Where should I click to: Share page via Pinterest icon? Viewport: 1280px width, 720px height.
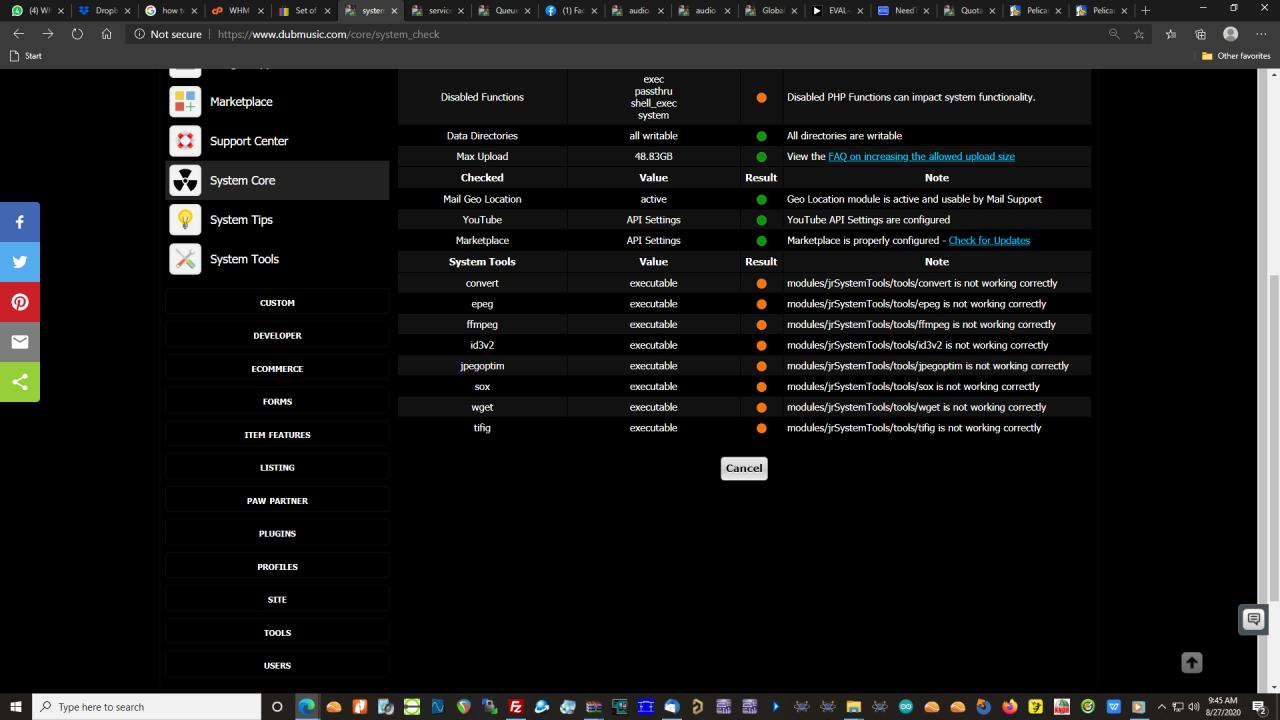click(20, 302)
